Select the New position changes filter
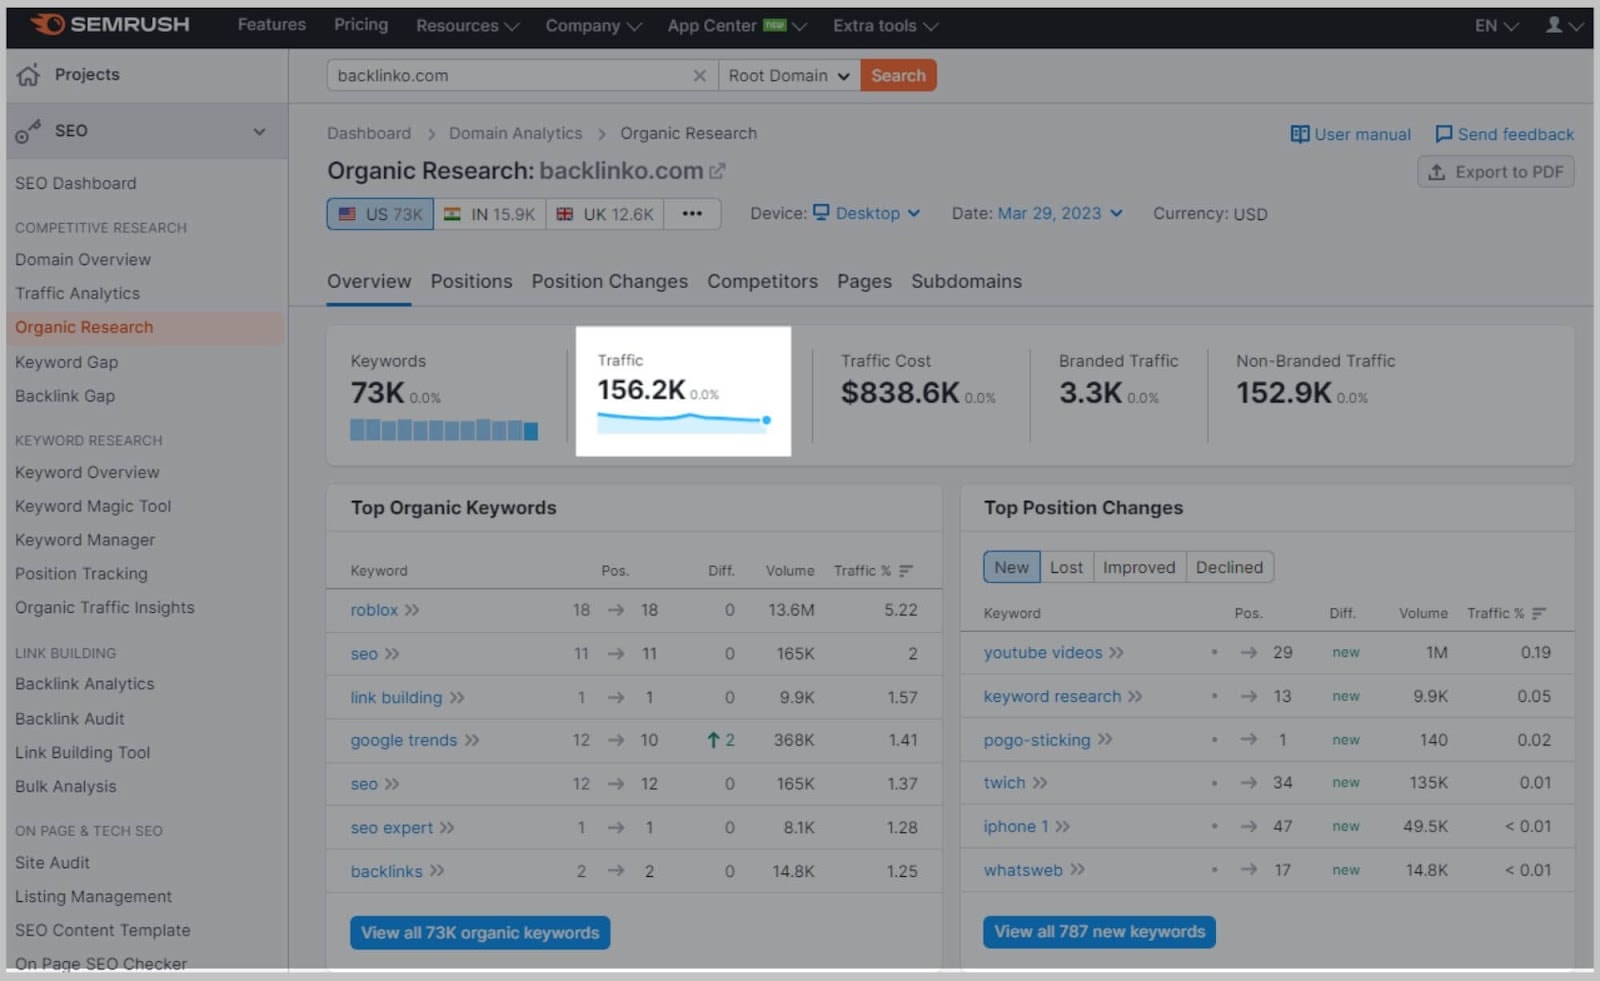 coord(1011,568)
